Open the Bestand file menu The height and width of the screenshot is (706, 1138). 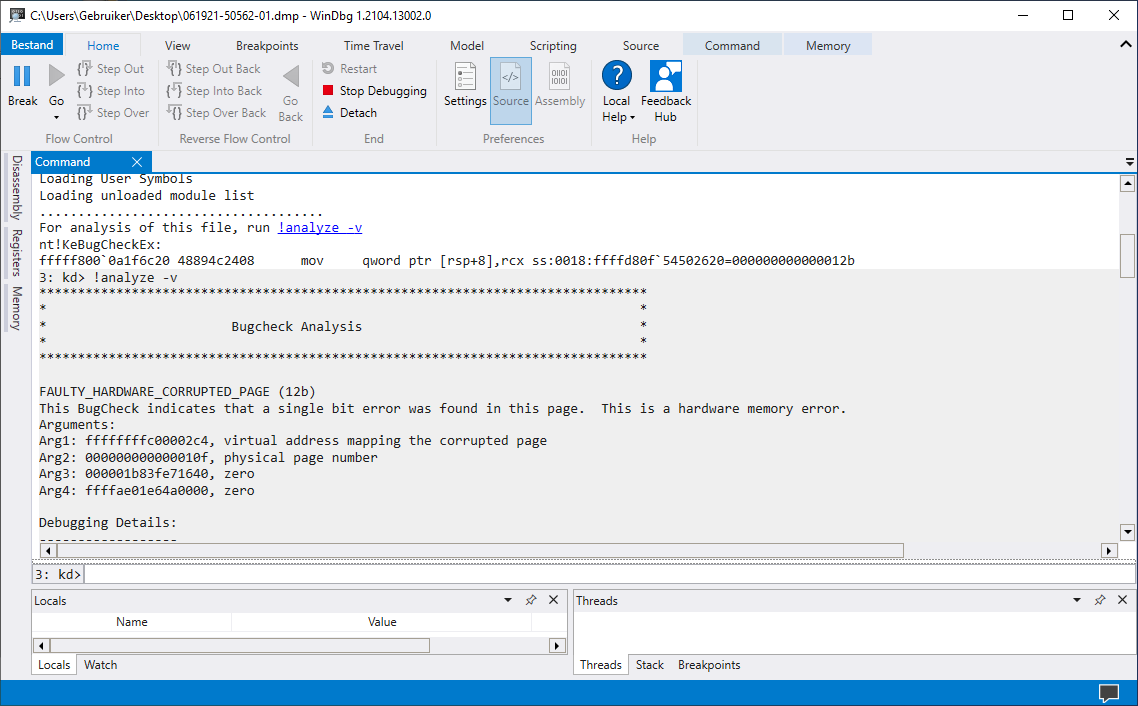(32, 45)
